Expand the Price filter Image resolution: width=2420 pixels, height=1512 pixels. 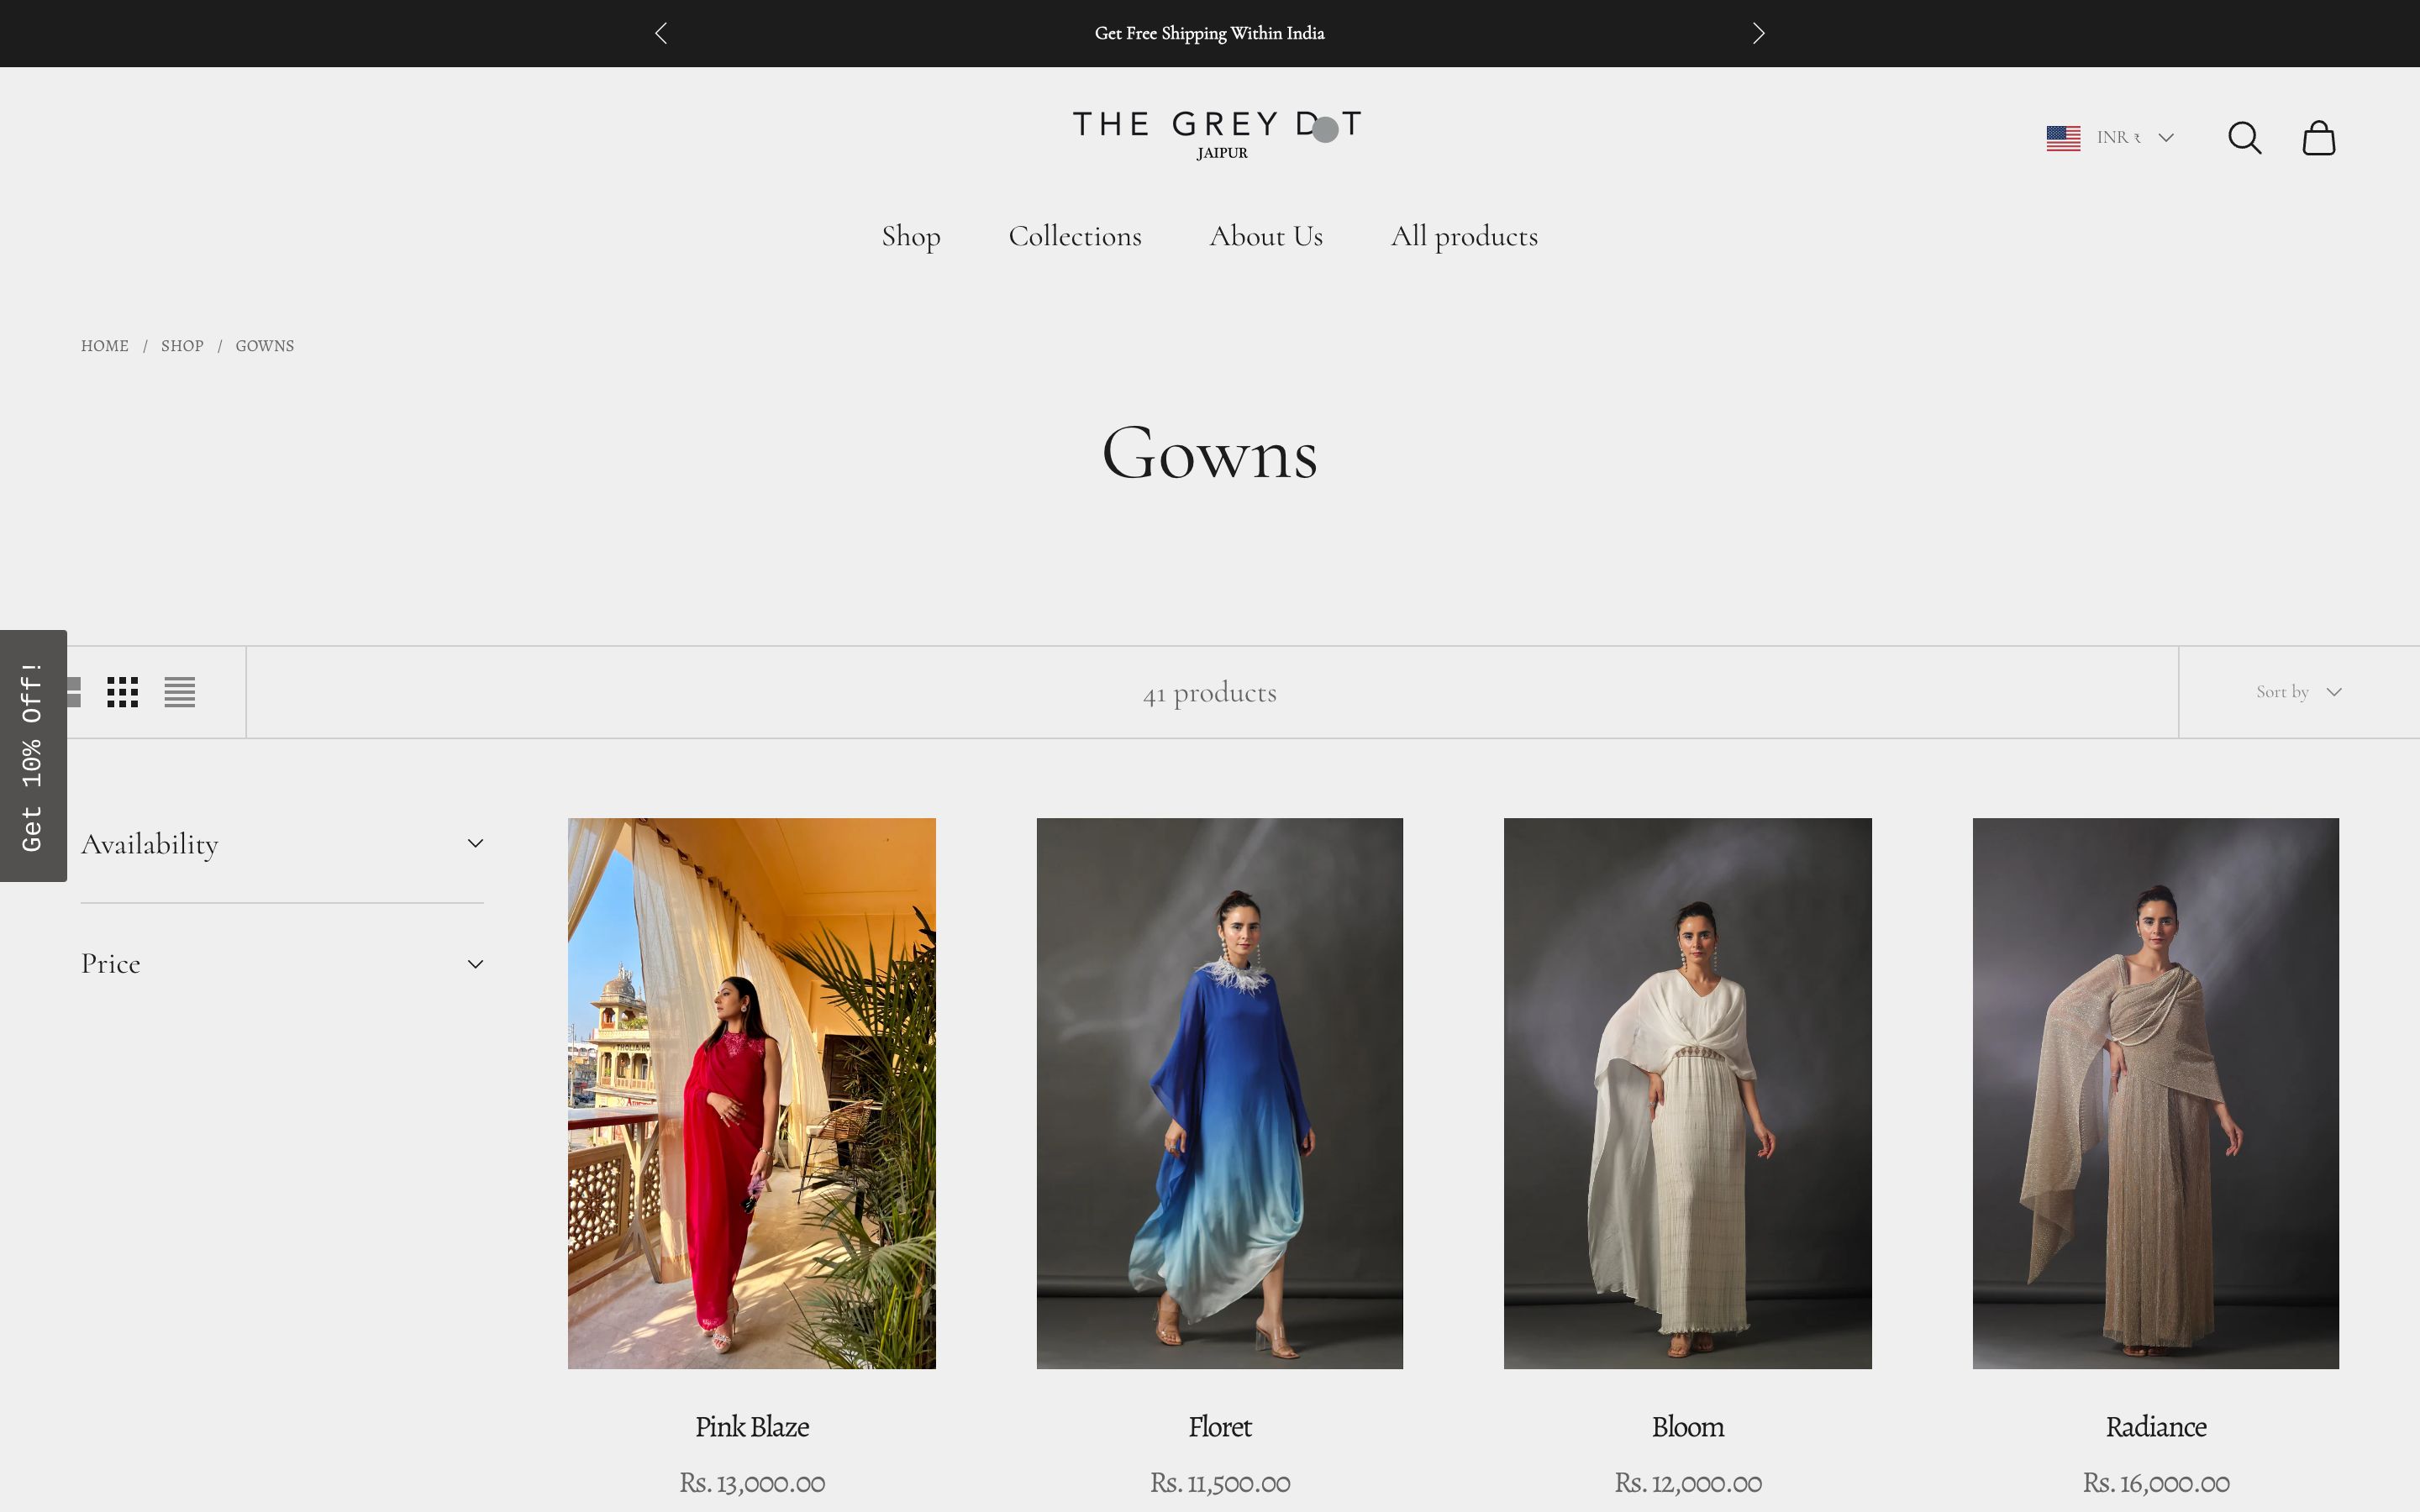(x=282, y=964)
